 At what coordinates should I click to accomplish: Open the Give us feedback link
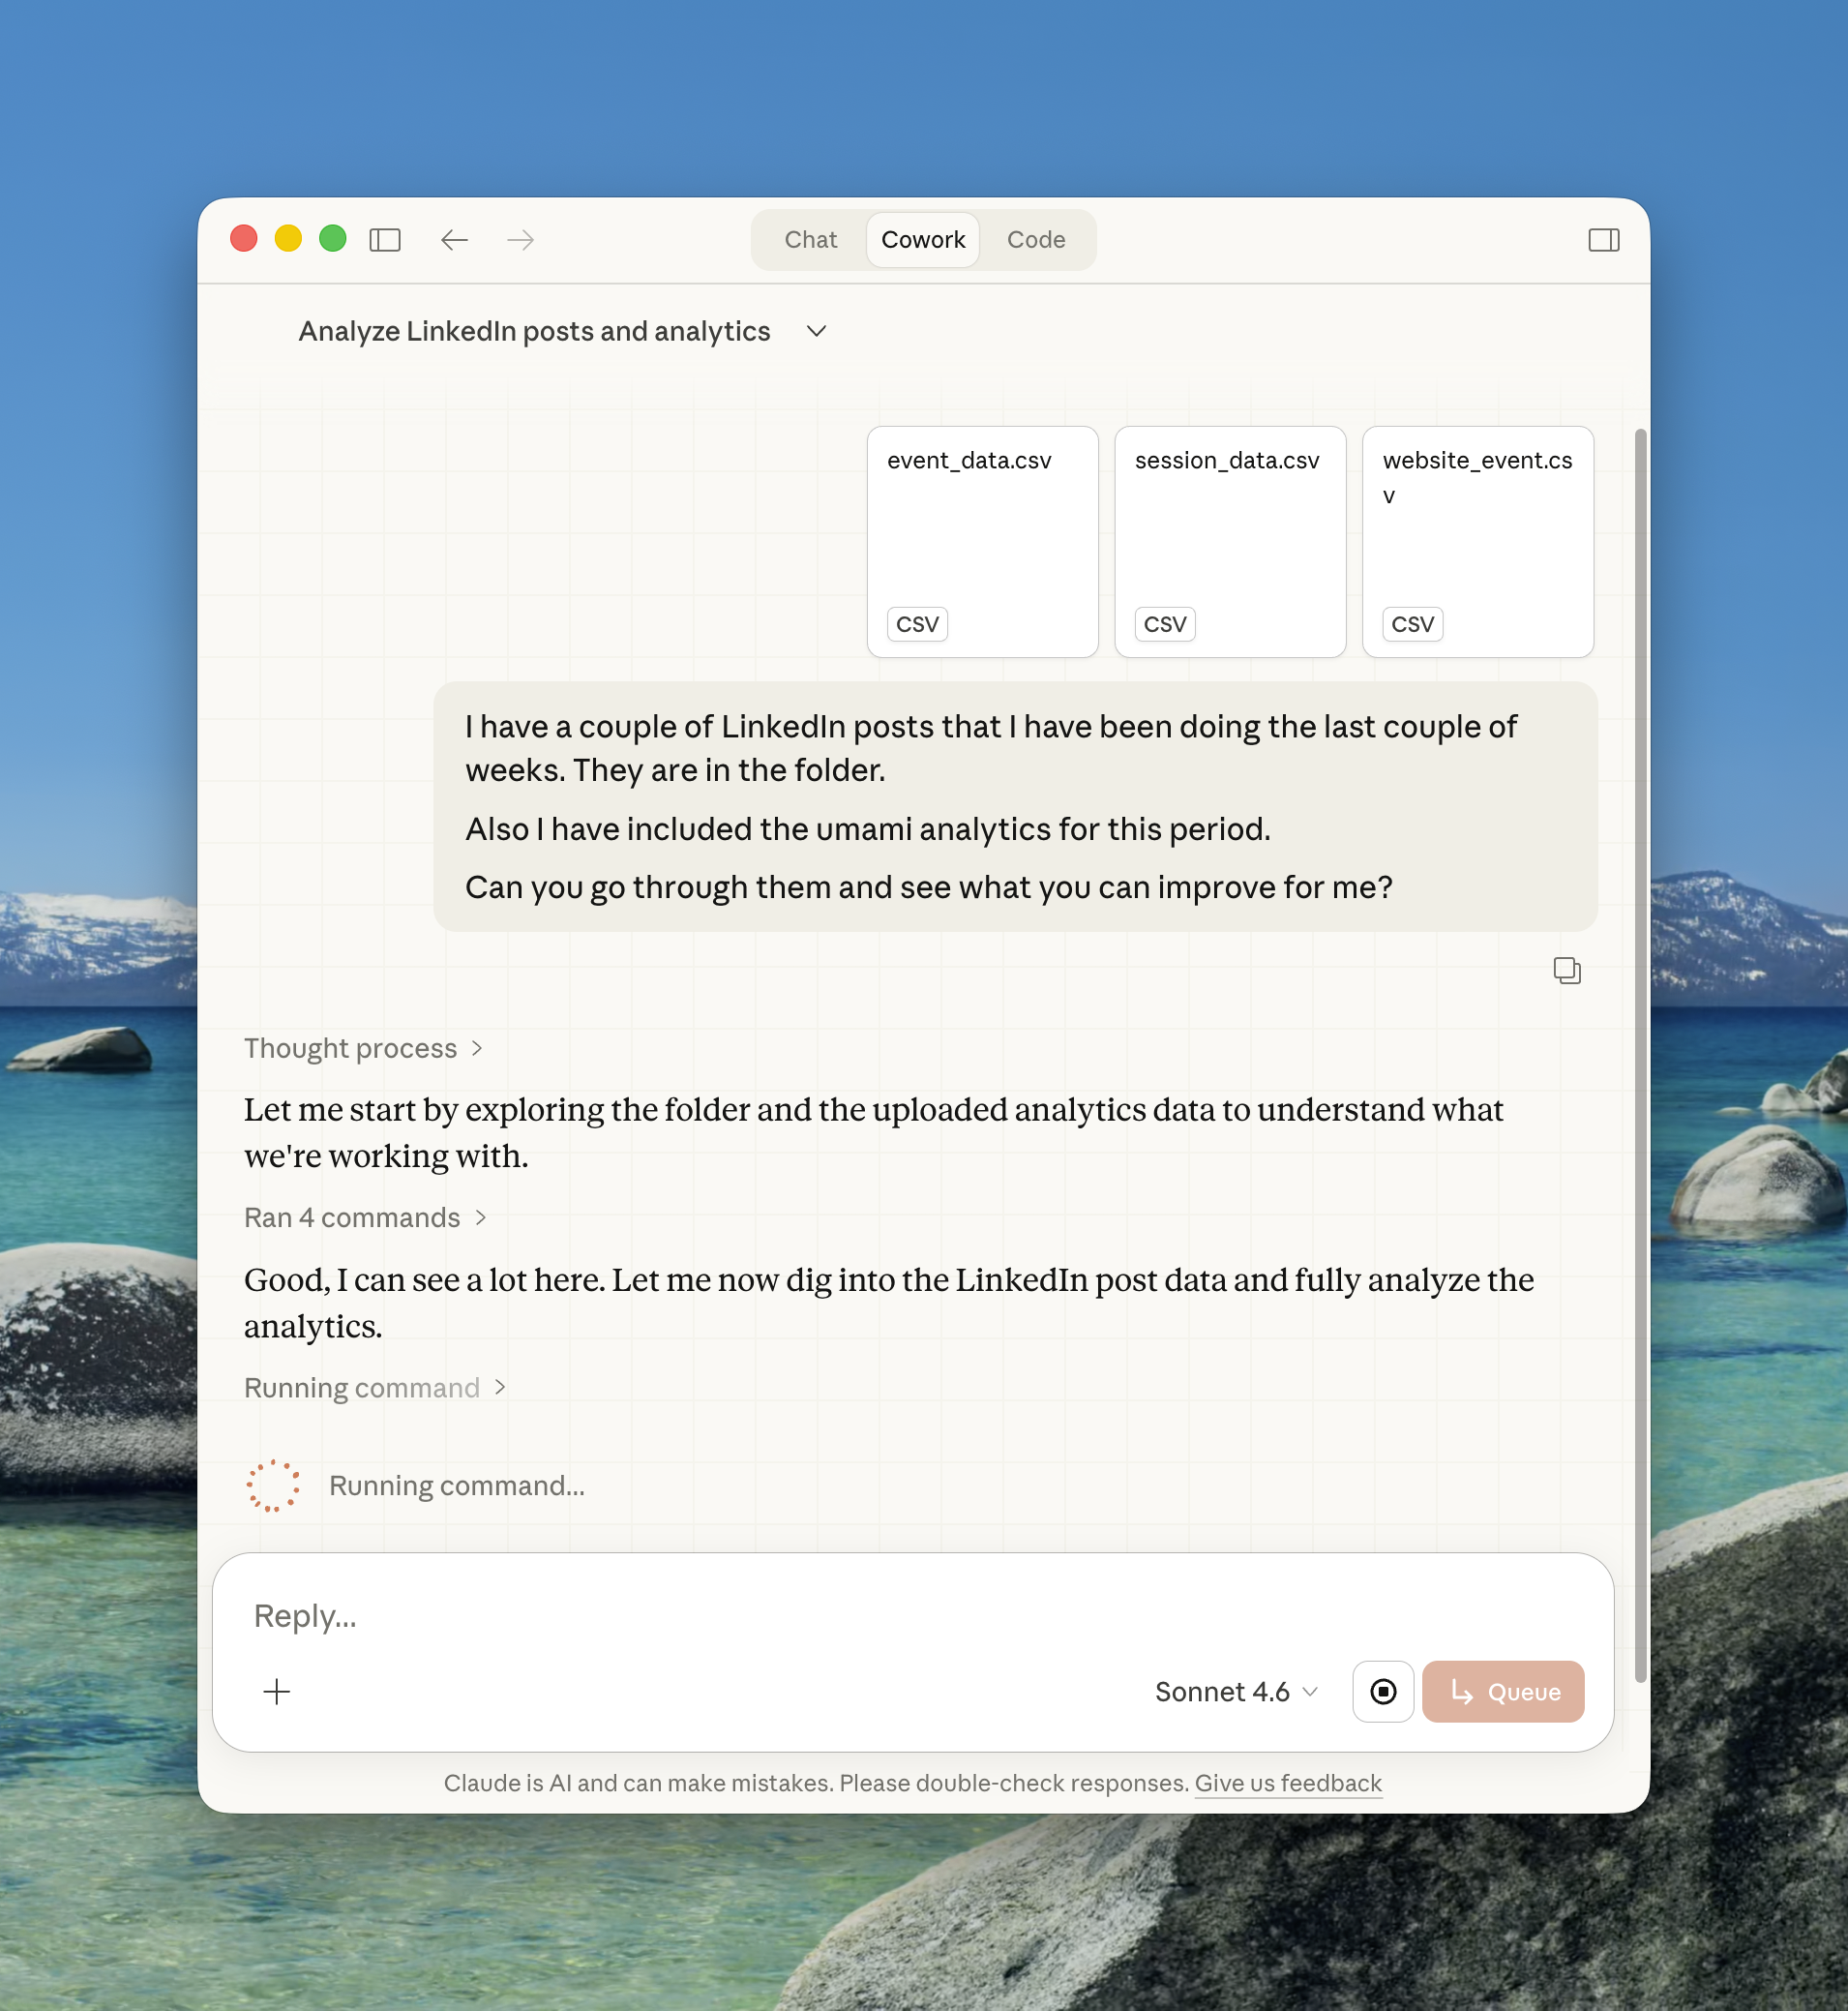[x=1287, y=1783]
